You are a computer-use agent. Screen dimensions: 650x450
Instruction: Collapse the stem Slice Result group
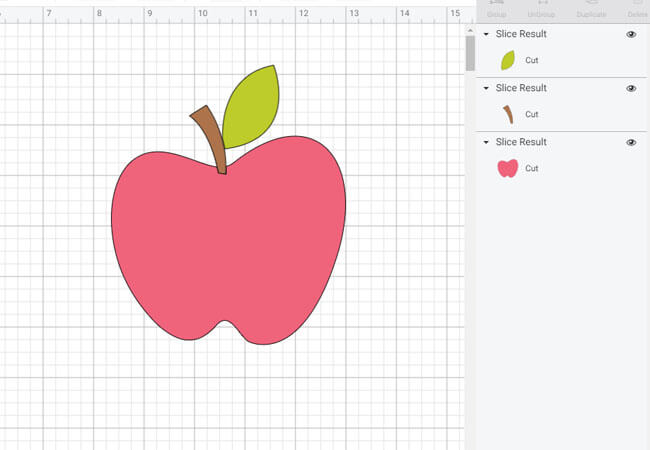[x=486, y=88]
